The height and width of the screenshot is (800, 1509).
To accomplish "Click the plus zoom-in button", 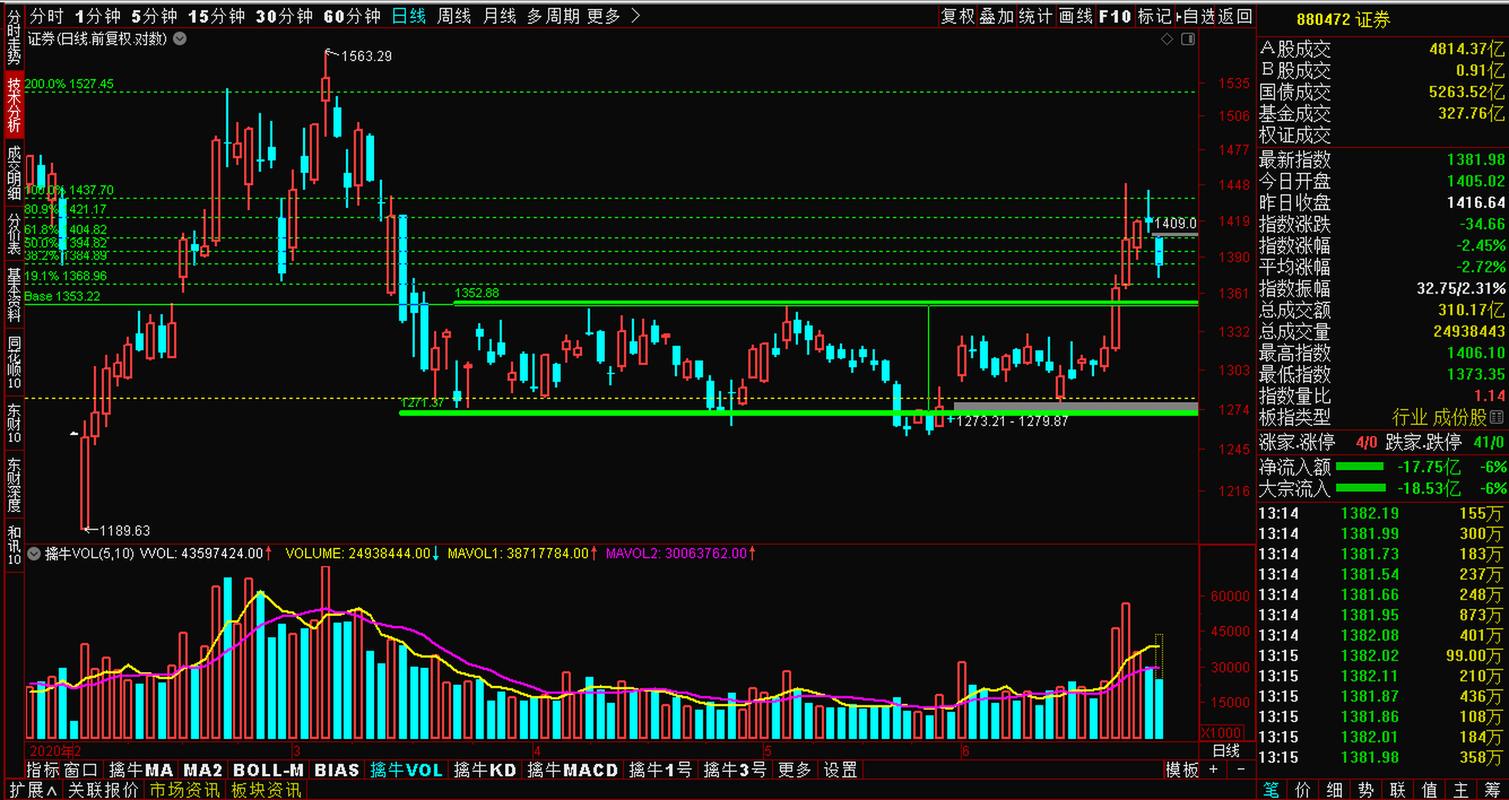I will coord(1214,770).
